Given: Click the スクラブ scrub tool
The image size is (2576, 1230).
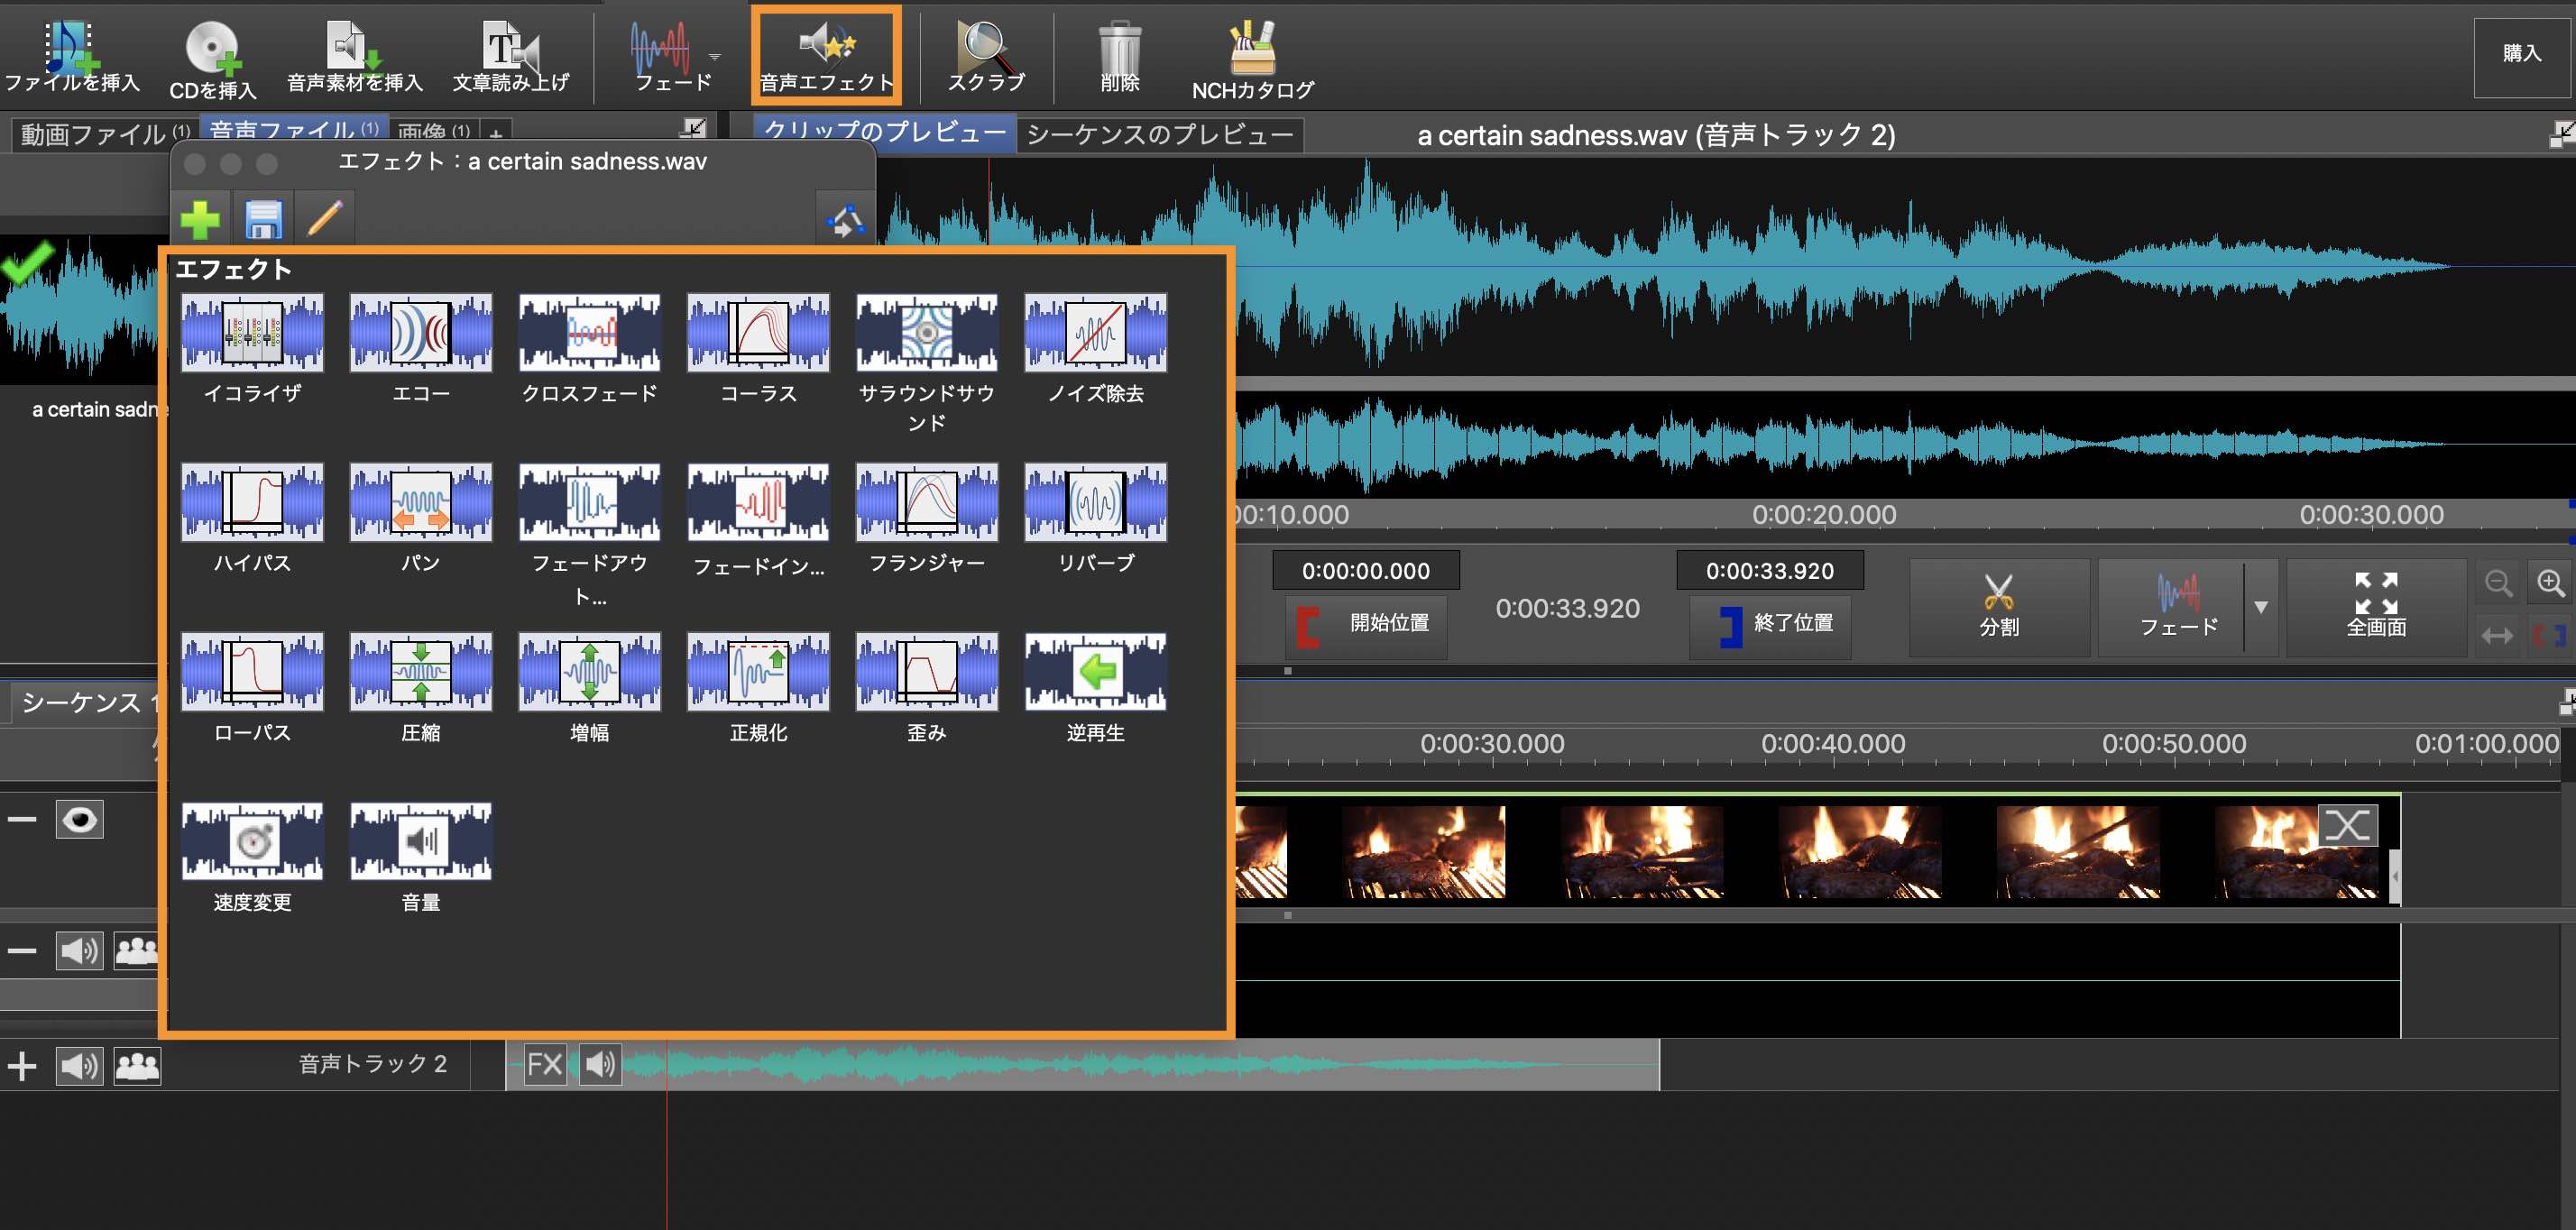Looking at the screenshot, I should pos(983,55).
